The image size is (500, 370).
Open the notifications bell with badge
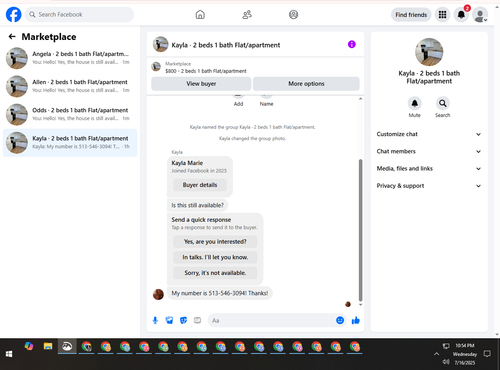click(461, 15)
